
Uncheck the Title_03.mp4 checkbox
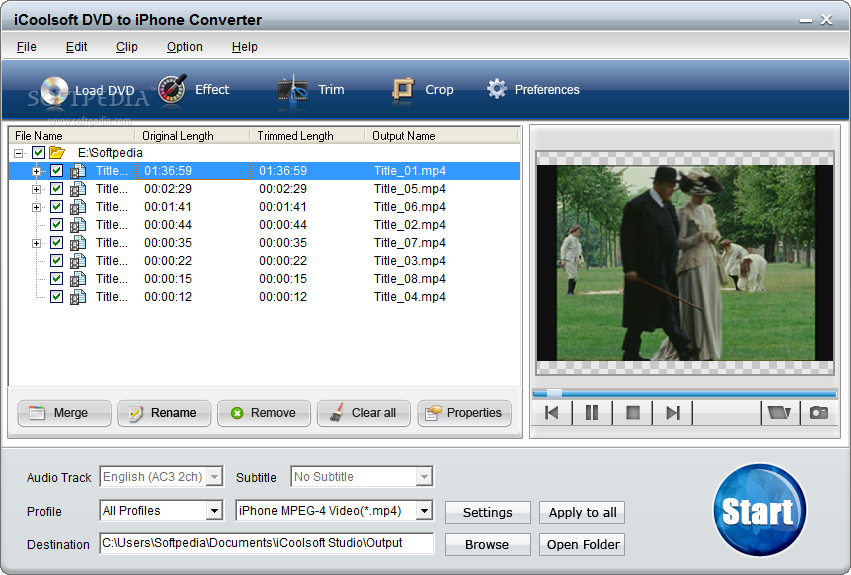click(56, 260)
